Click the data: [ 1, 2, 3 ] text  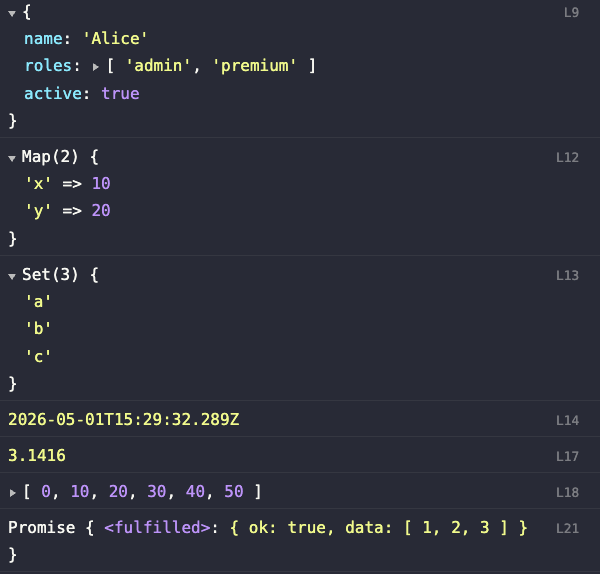coord(426,527)
